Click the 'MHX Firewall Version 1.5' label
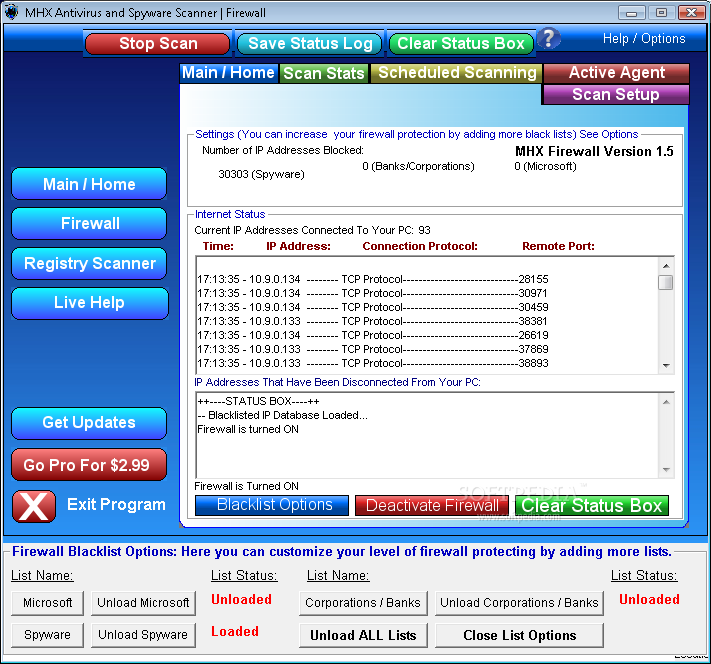711x664 pixels. click(x=594, y=151)
